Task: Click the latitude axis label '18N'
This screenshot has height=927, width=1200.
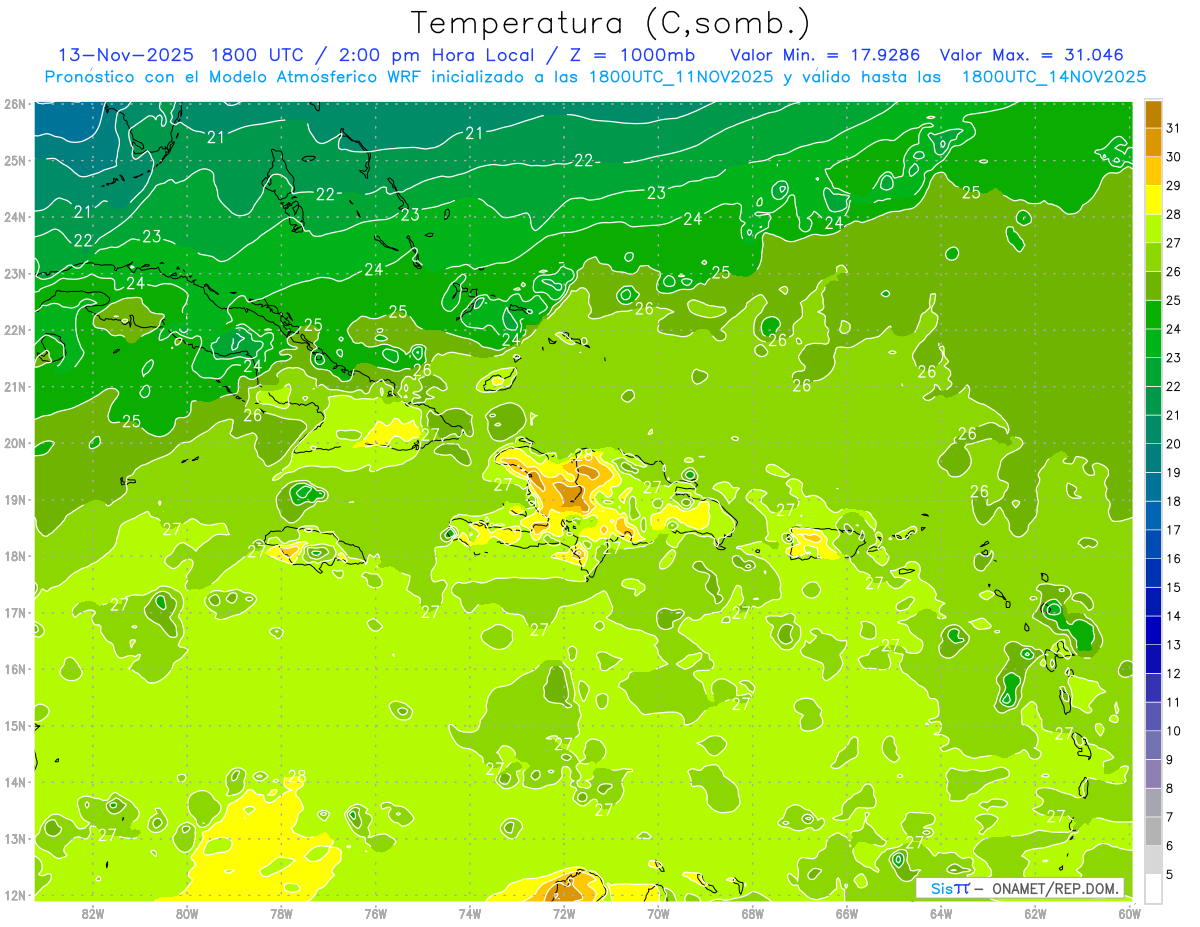Action: (x=14, y=556)
